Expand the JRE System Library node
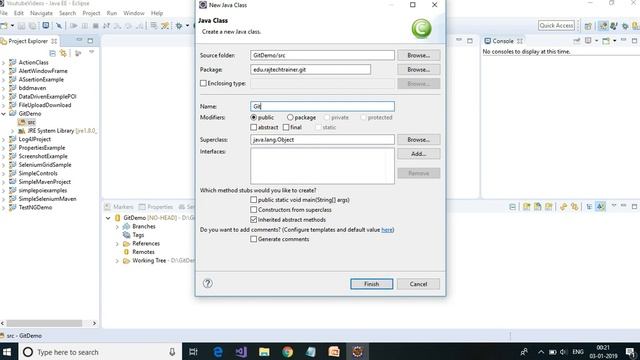Viewport: 640px width, 360px height. [12, 131]
